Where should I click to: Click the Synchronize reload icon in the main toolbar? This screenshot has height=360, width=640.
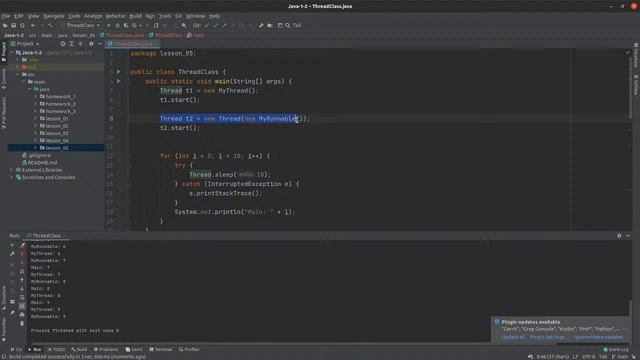pos(22,25)
